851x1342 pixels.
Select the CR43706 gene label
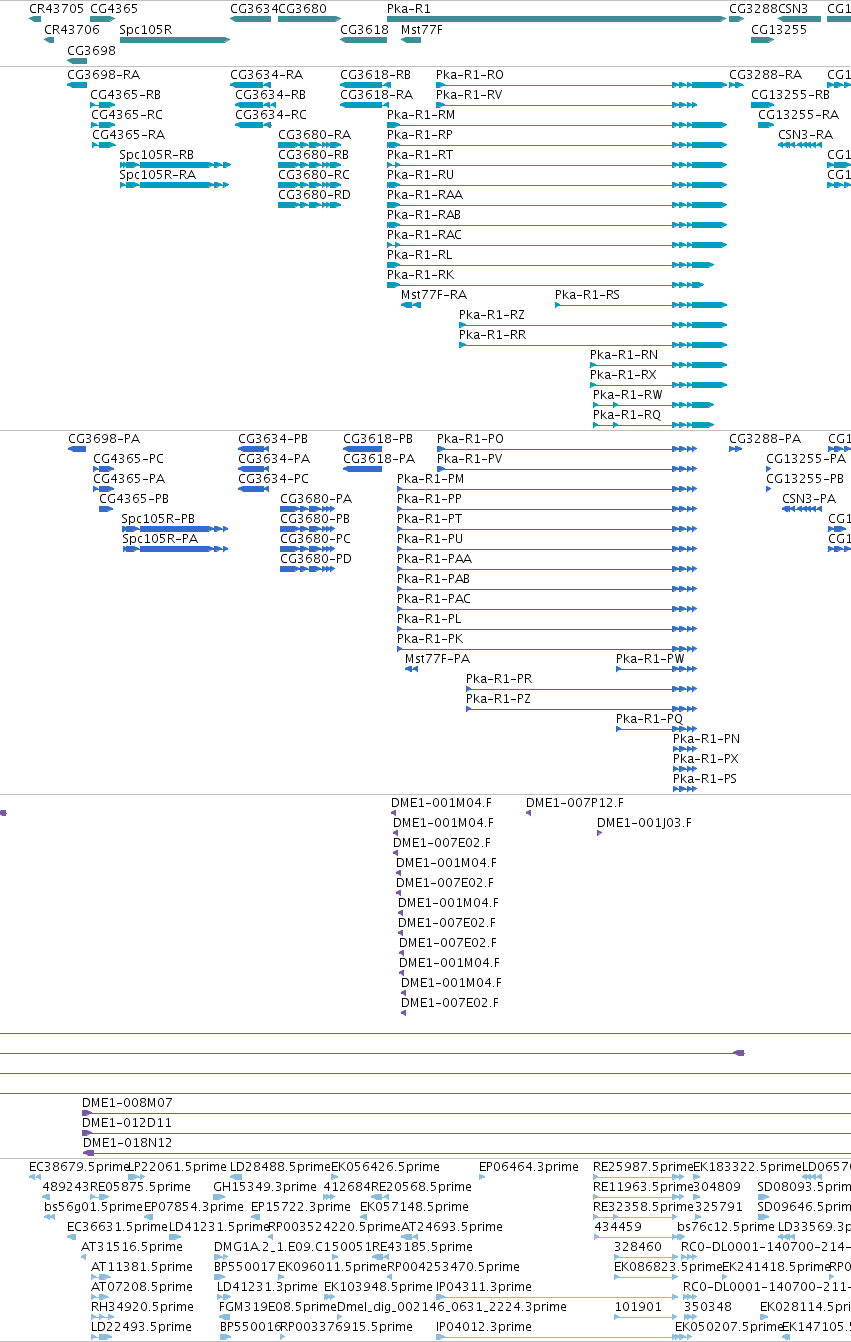pos(72,29)
